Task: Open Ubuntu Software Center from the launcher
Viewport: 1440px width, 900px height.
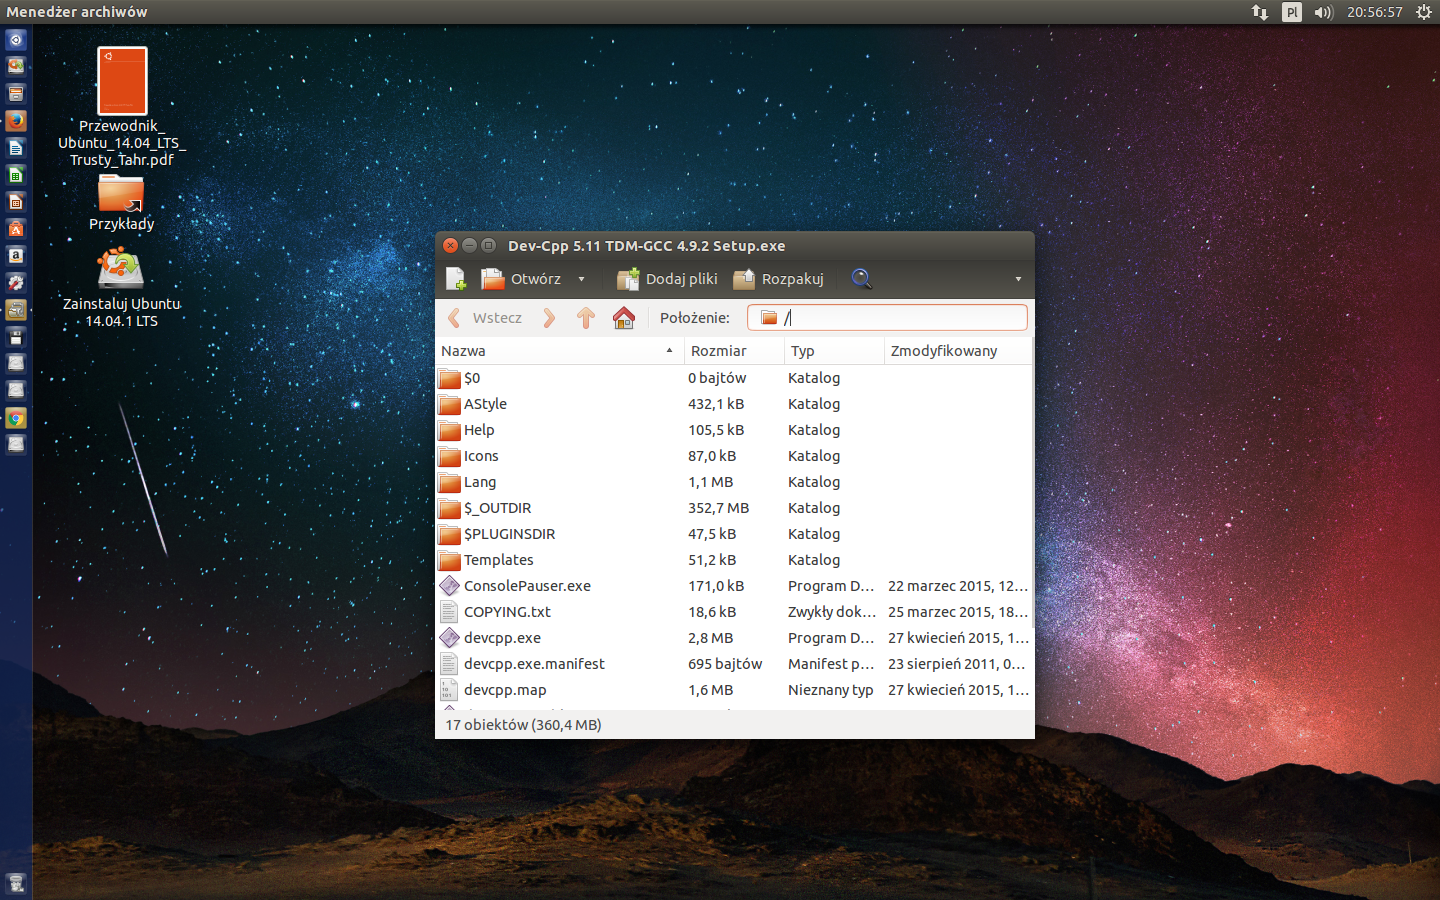Action: pyautogui.click(x=16, y=229)
